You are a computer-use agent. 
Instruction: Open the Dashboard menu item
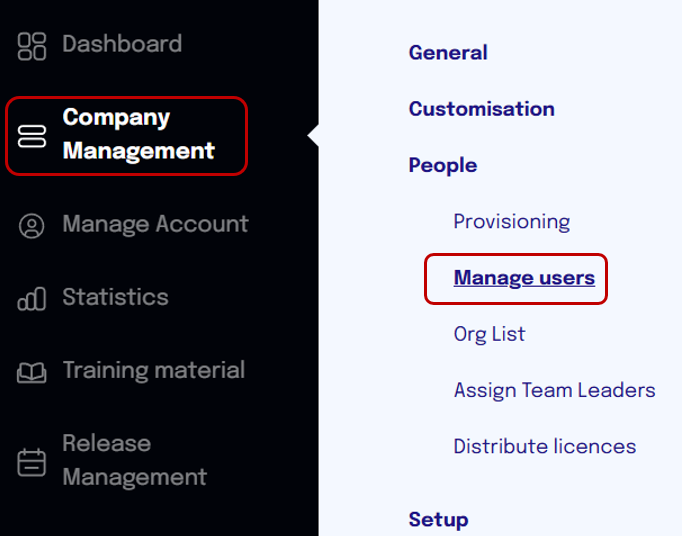[x=122, y=44]
